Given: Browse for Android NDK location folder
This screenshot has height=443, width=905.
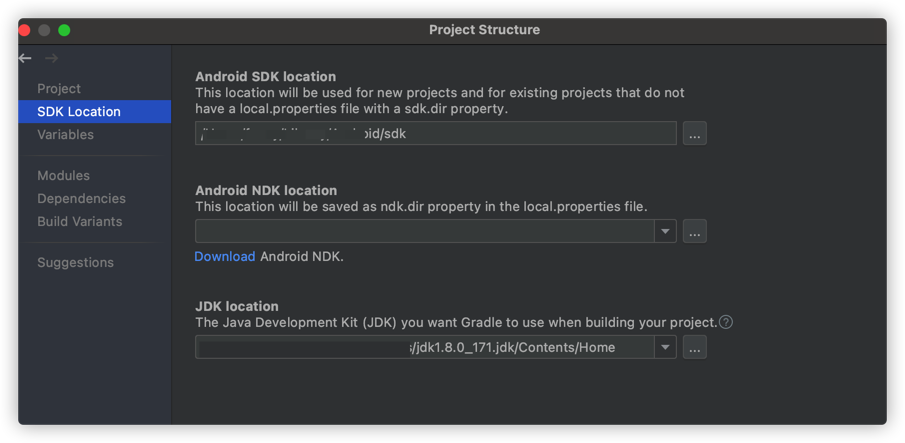Looking at the screenshot, I should point(695,231).
